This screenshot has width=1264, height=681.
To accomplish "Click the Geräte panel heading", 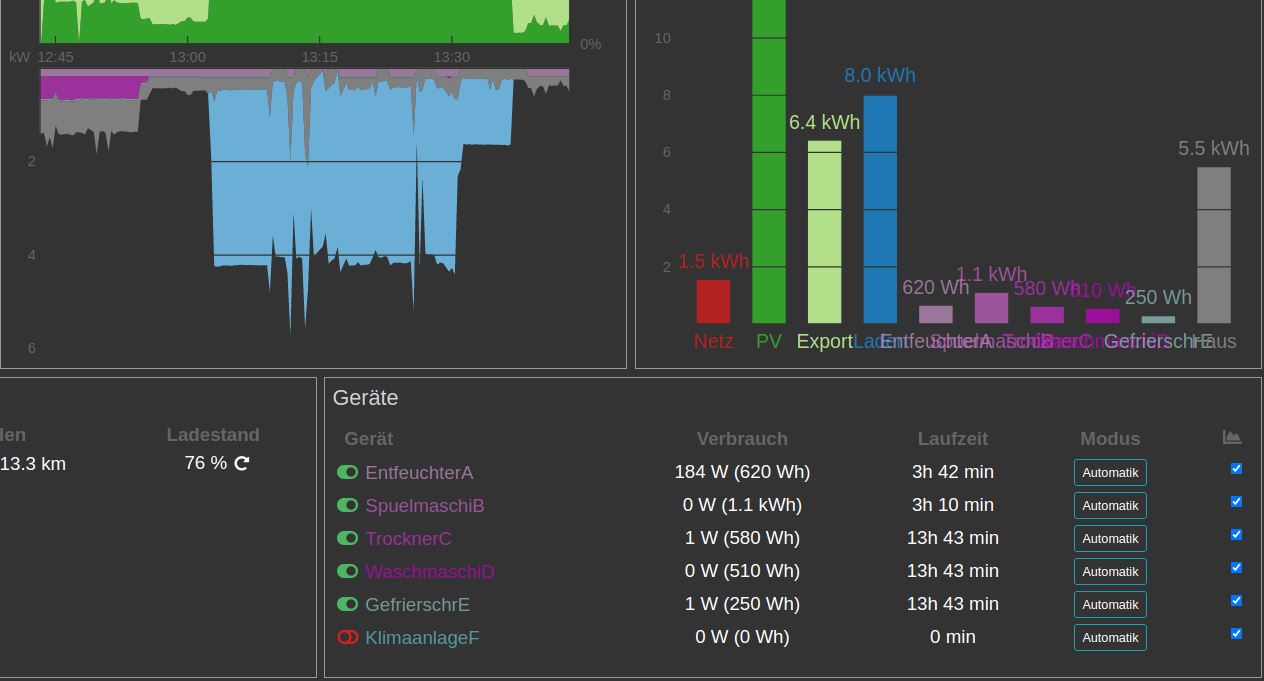I will (365, 398).
